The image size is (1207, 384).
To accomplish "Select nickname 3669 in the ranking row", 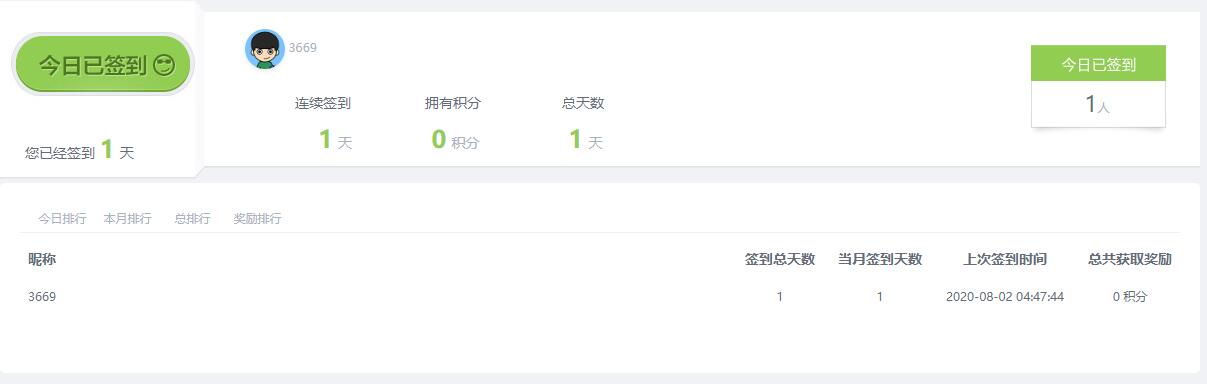I will click(x=42, y=297).
